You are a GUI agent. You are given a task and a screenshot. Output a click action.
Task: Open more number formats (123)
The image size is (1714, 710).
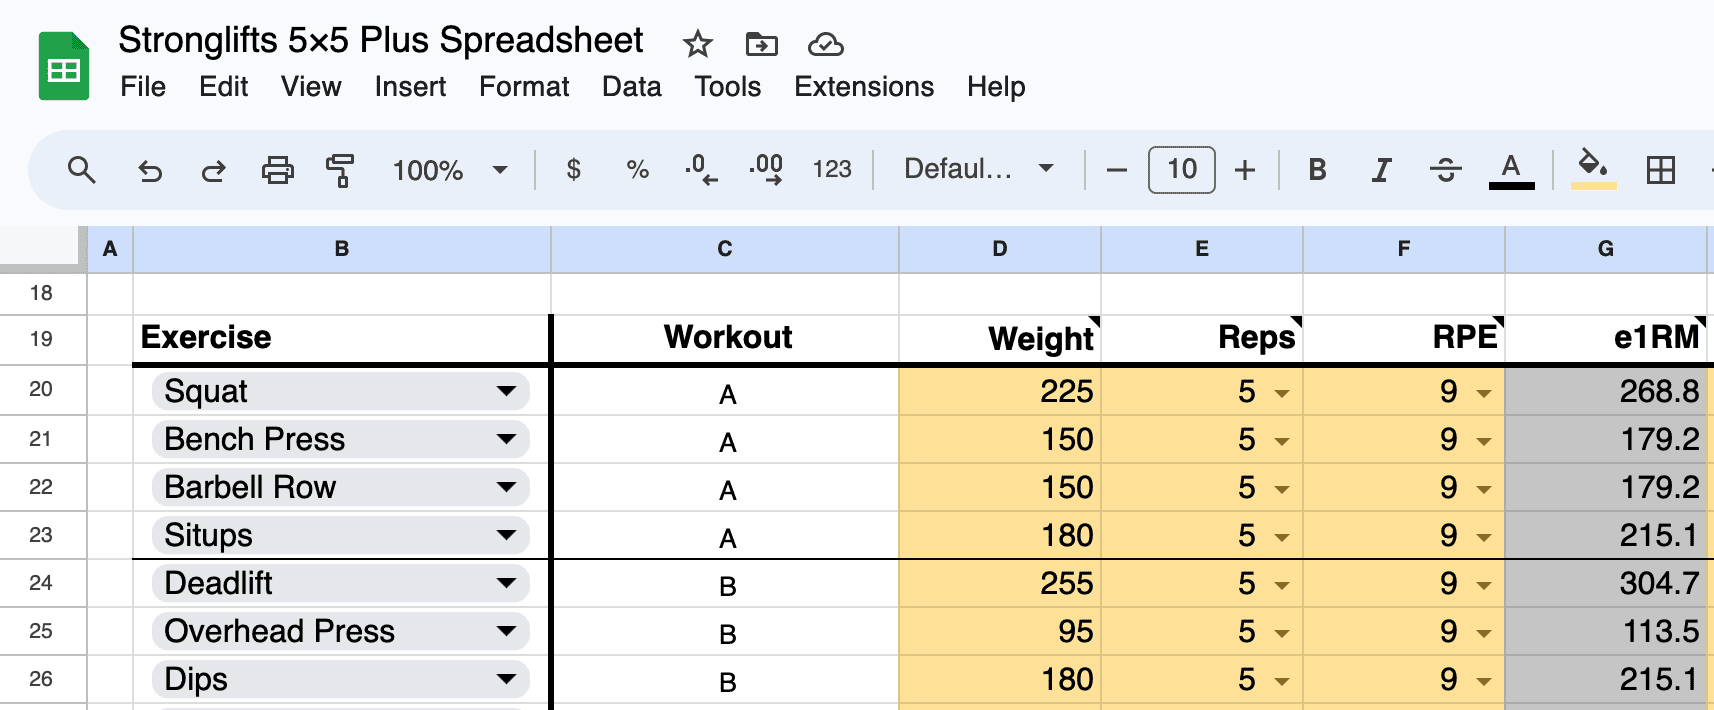pyautogui.click(x=832, y=170)
